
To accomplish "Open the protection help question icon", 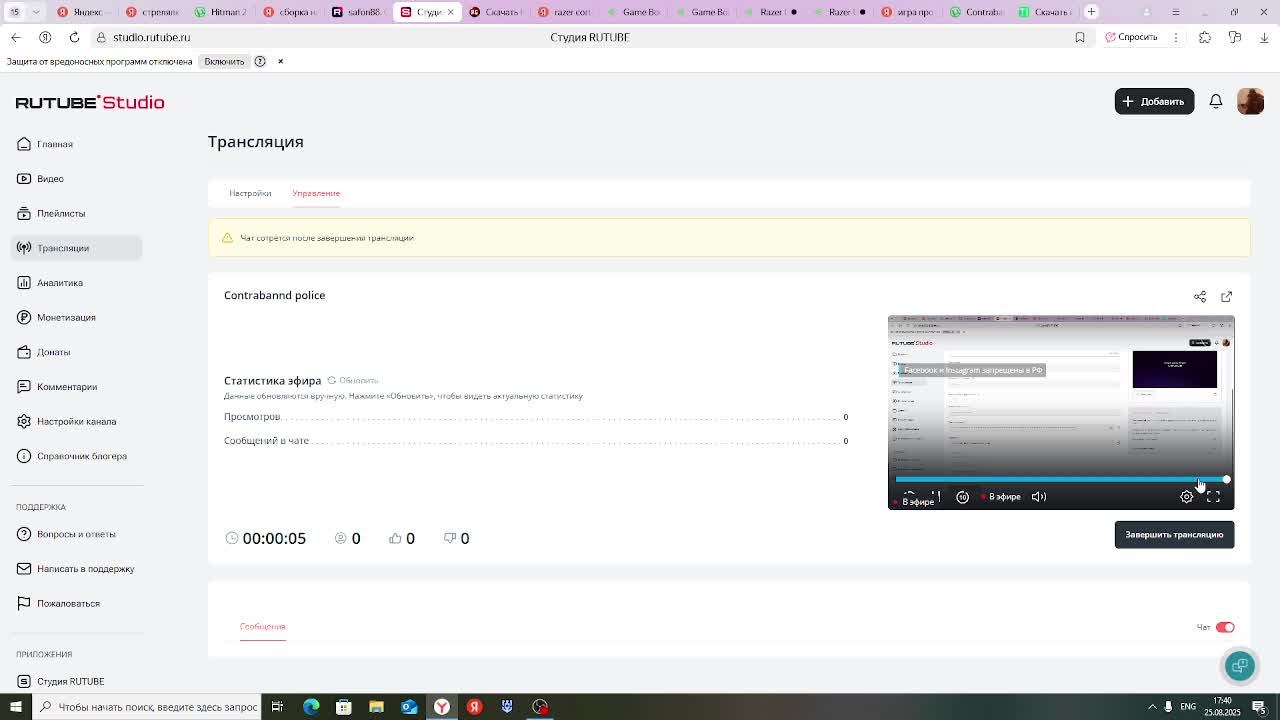I will (260, 61).
